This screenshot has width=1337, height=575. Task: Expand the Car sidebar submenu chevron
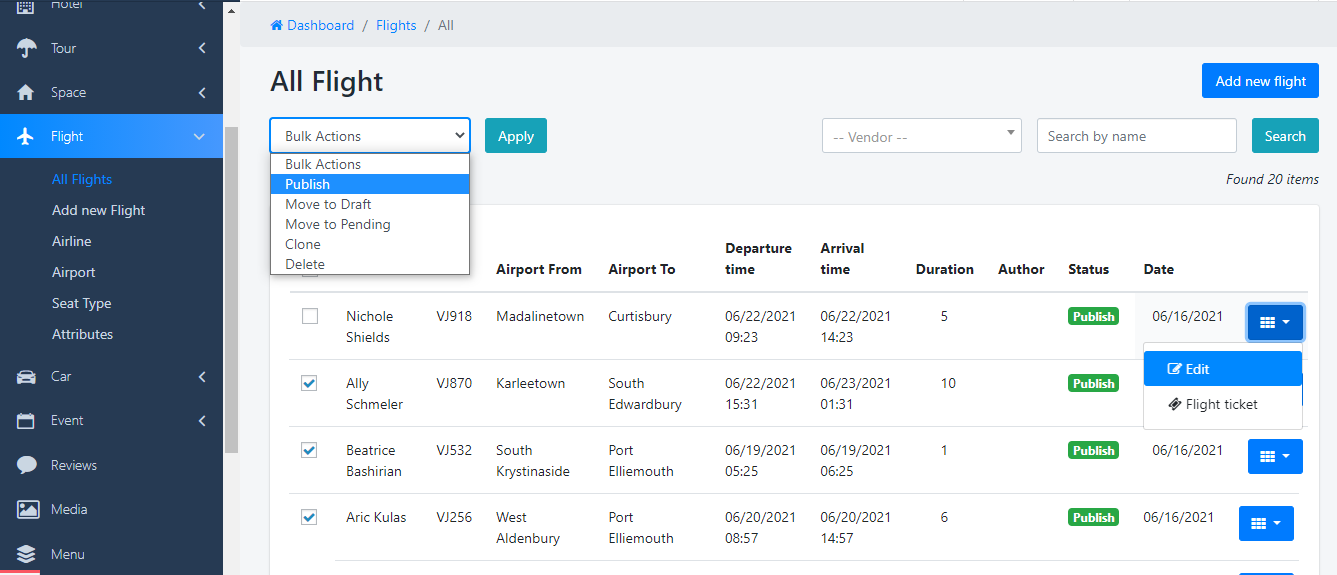tap(202, 376)
